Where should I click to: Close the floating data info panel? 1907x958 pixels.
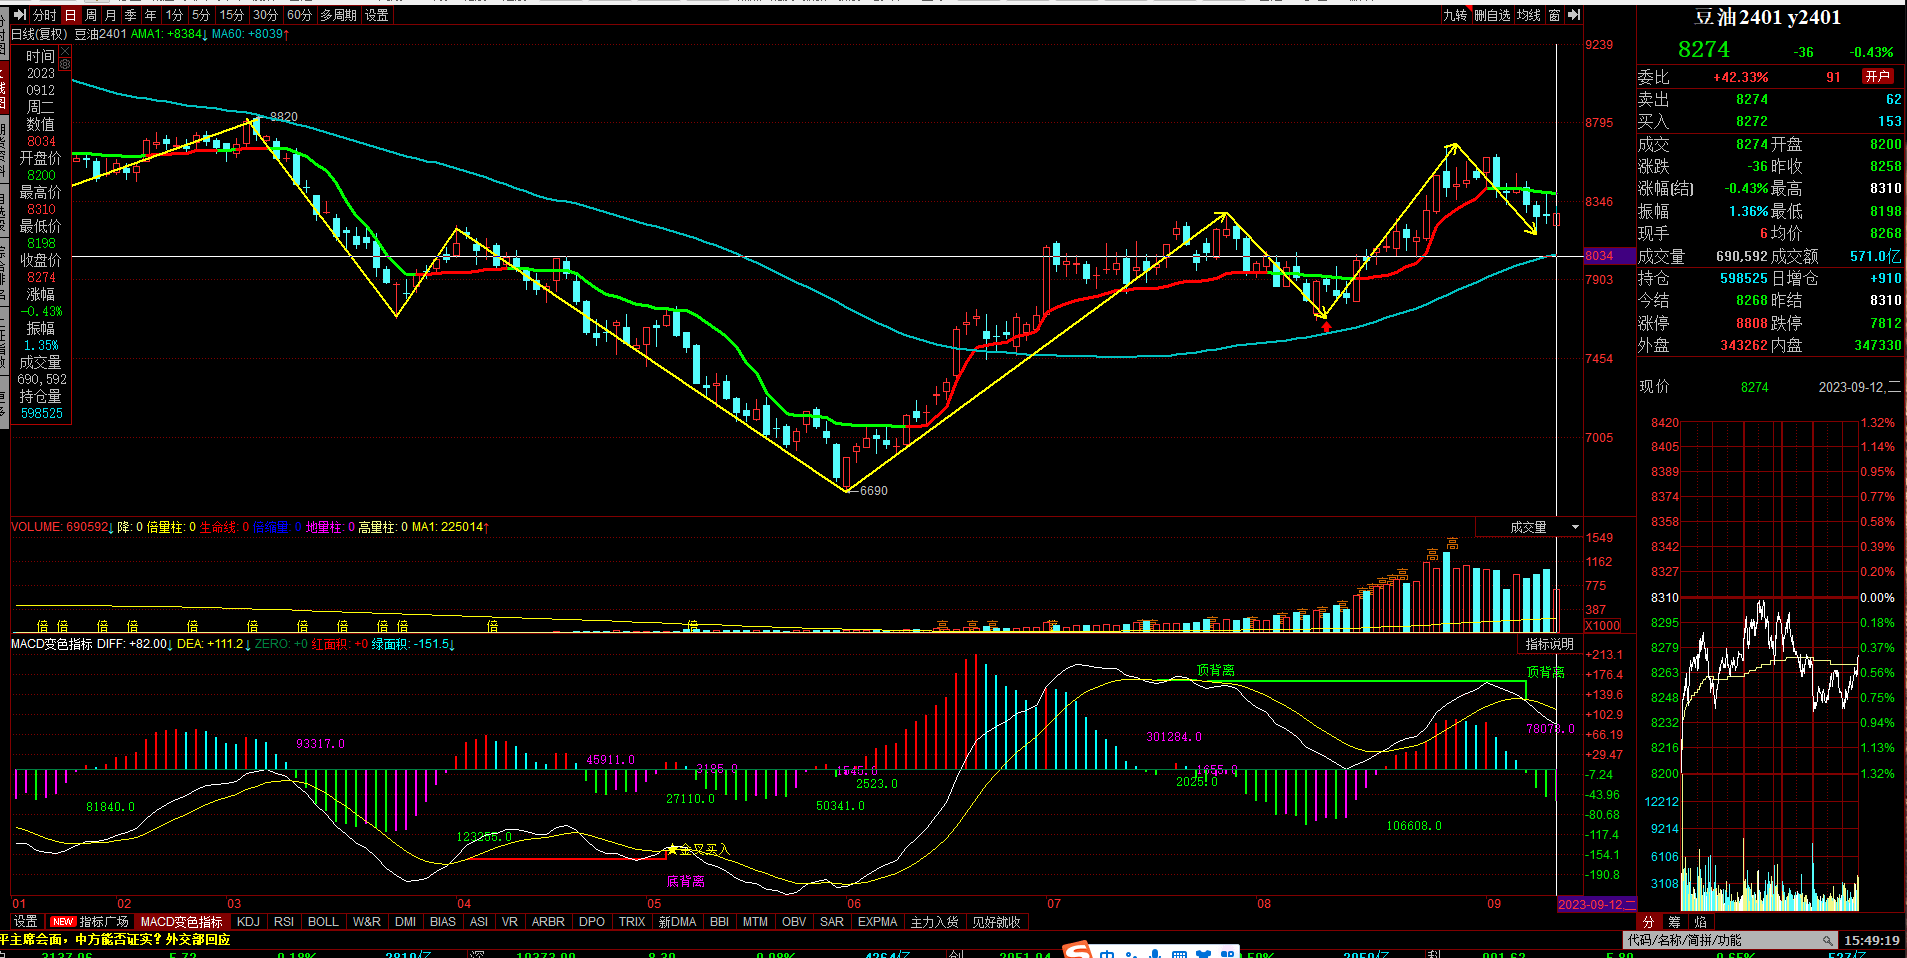click(65, 51)
